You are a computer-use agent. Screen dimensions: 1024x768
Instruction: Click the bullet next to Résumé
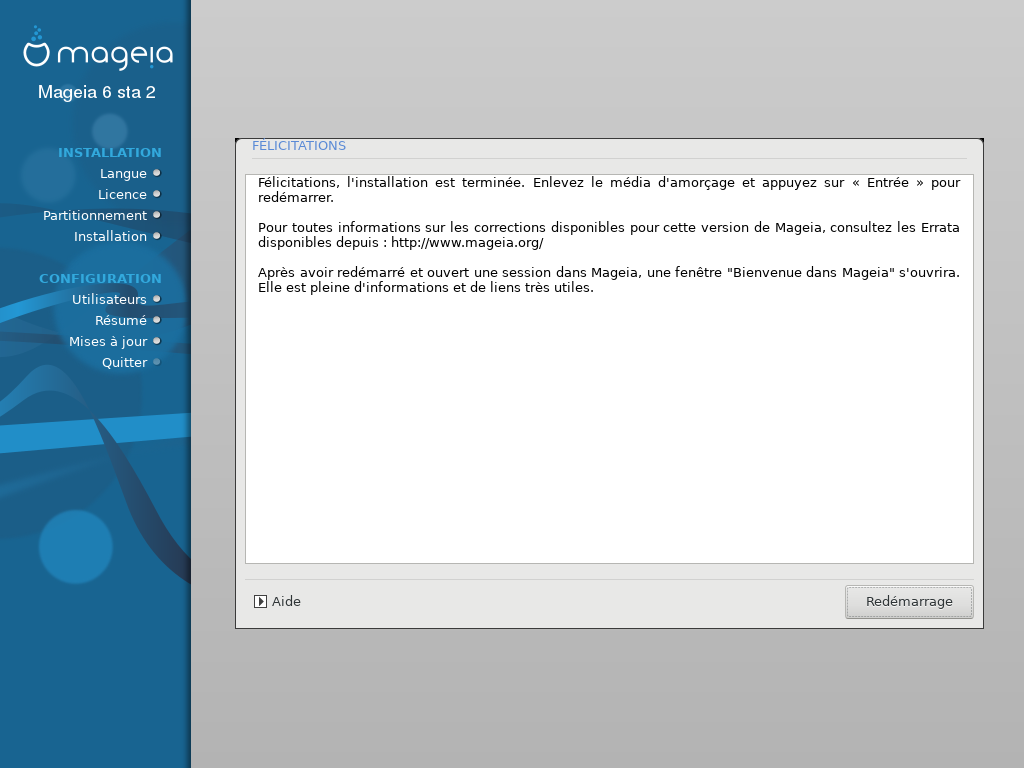[157, 320]
